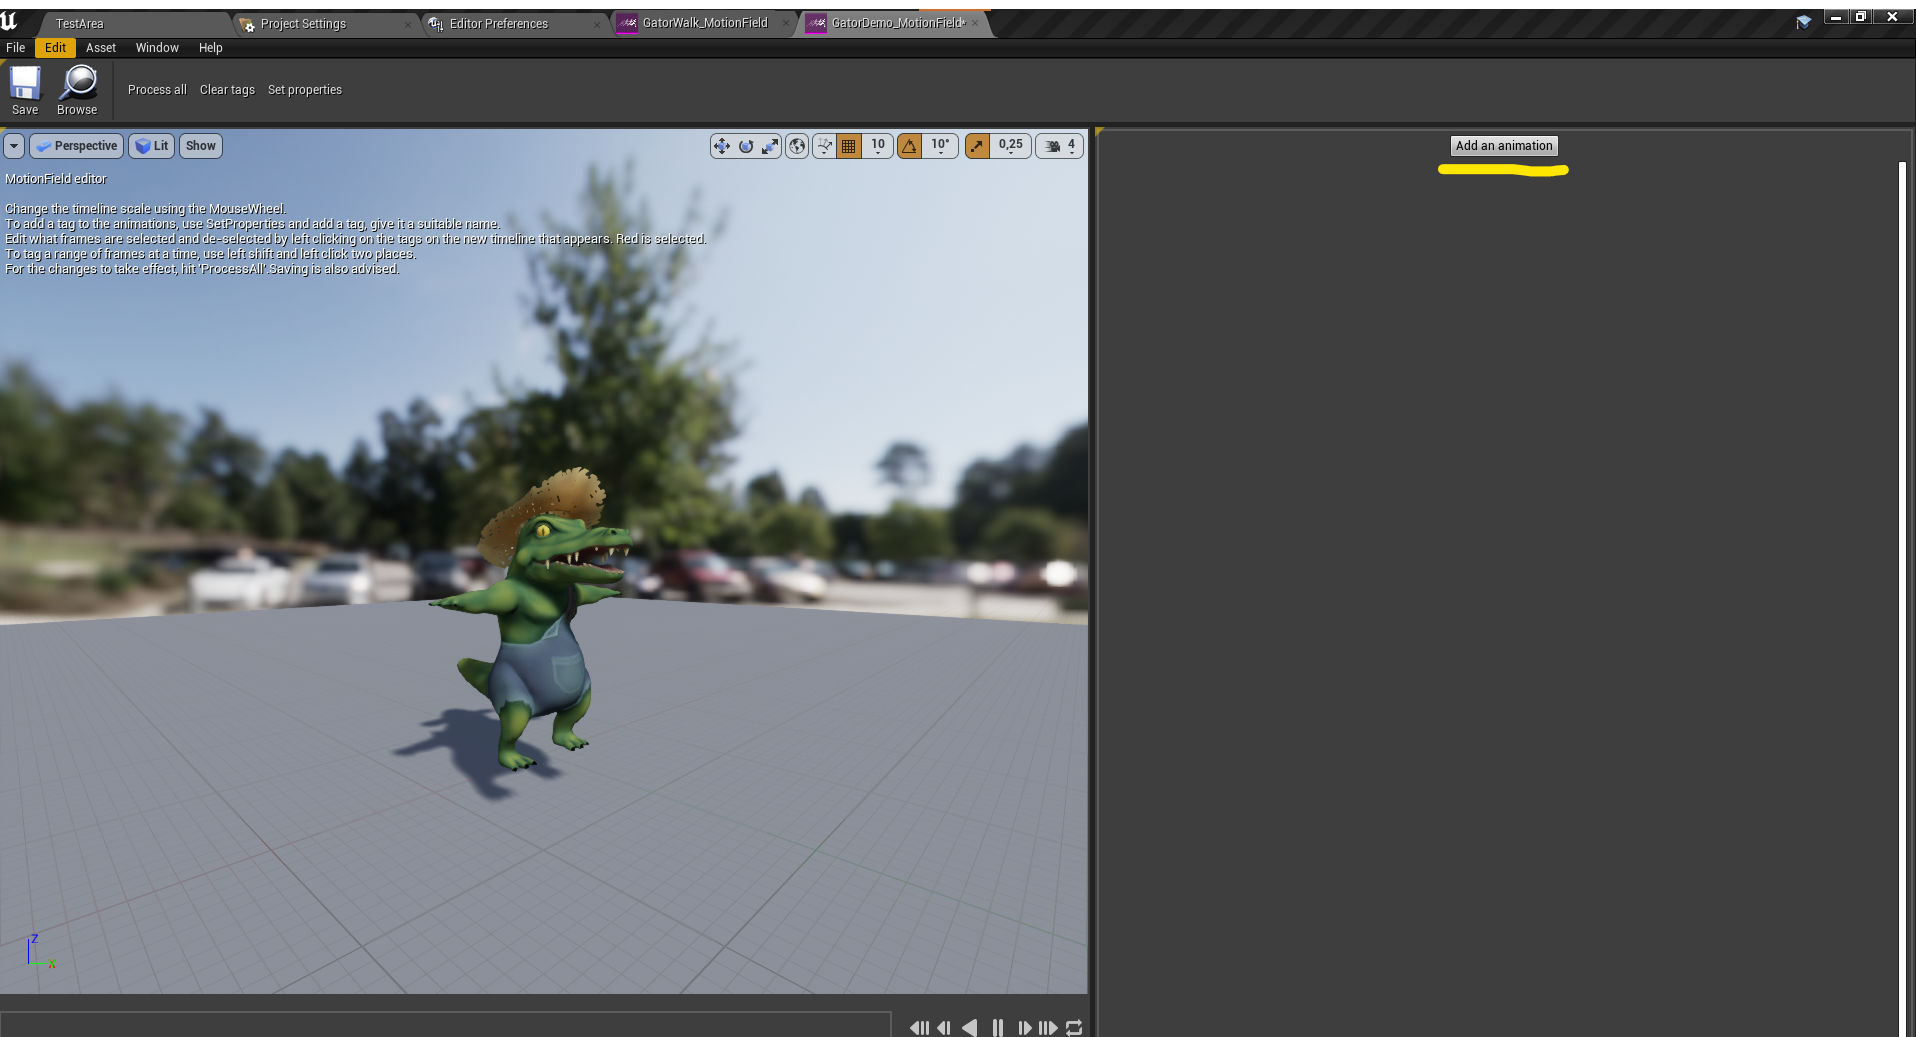Image resolution: width=1916 pixels, height=1037 pixels.
Task: Open the File menu
Action: (x=16, y=48)
